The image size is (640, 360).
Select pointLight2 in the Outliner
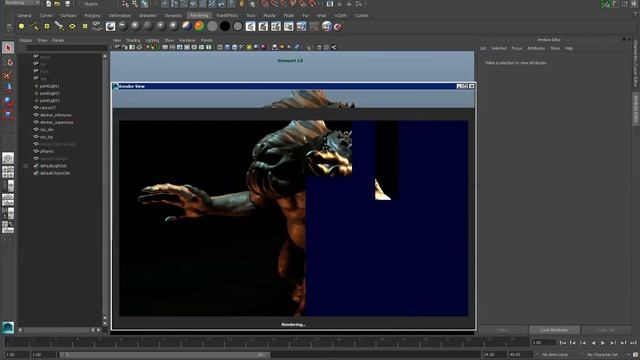49,93
